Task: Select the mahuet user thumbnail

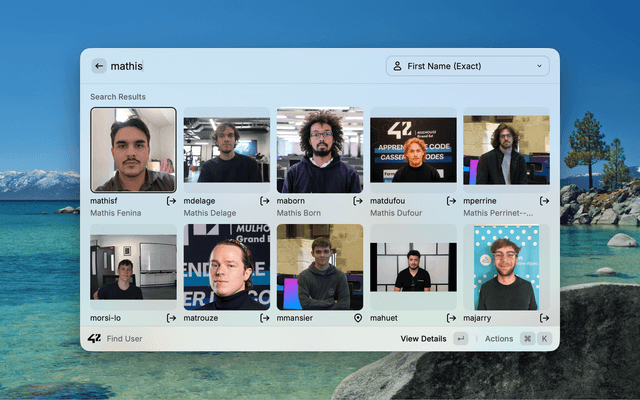Action: click(412, 267)
